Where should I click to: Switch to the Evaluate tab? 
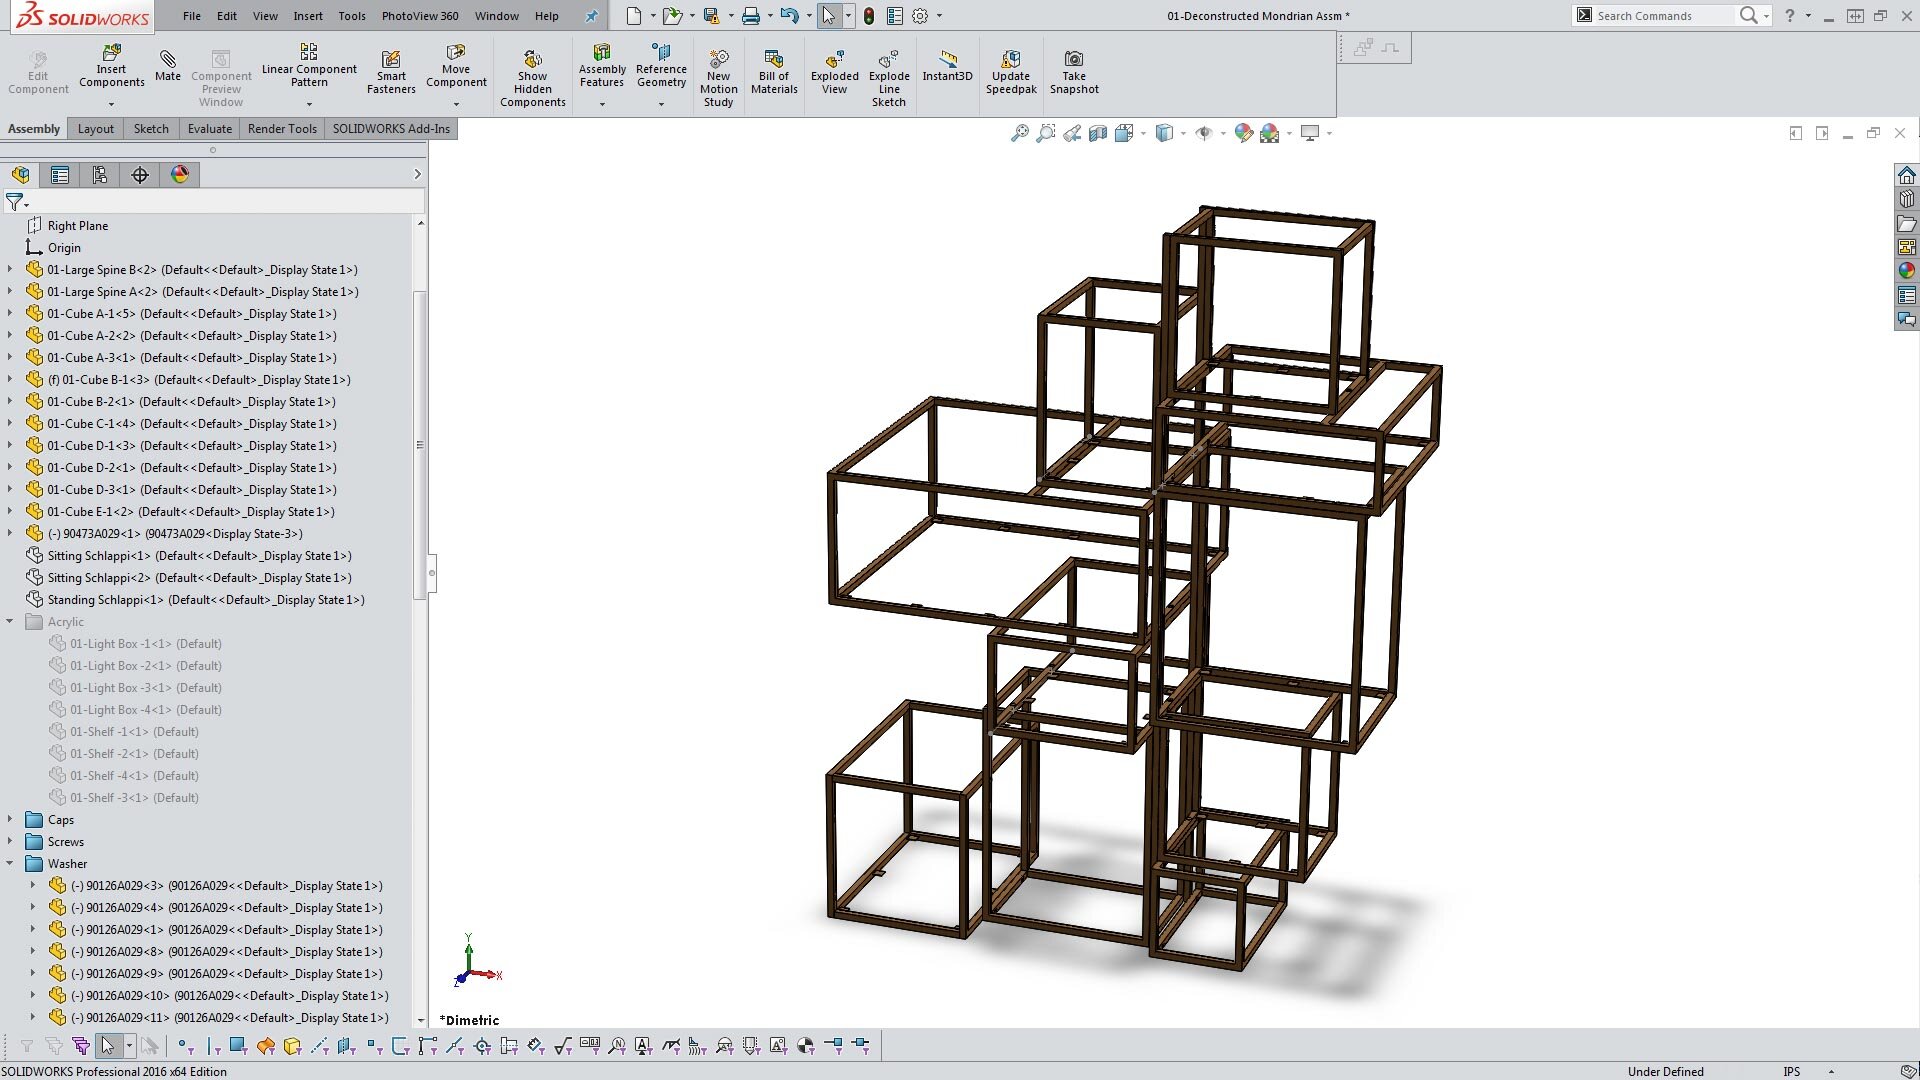(x=210, y=129)
